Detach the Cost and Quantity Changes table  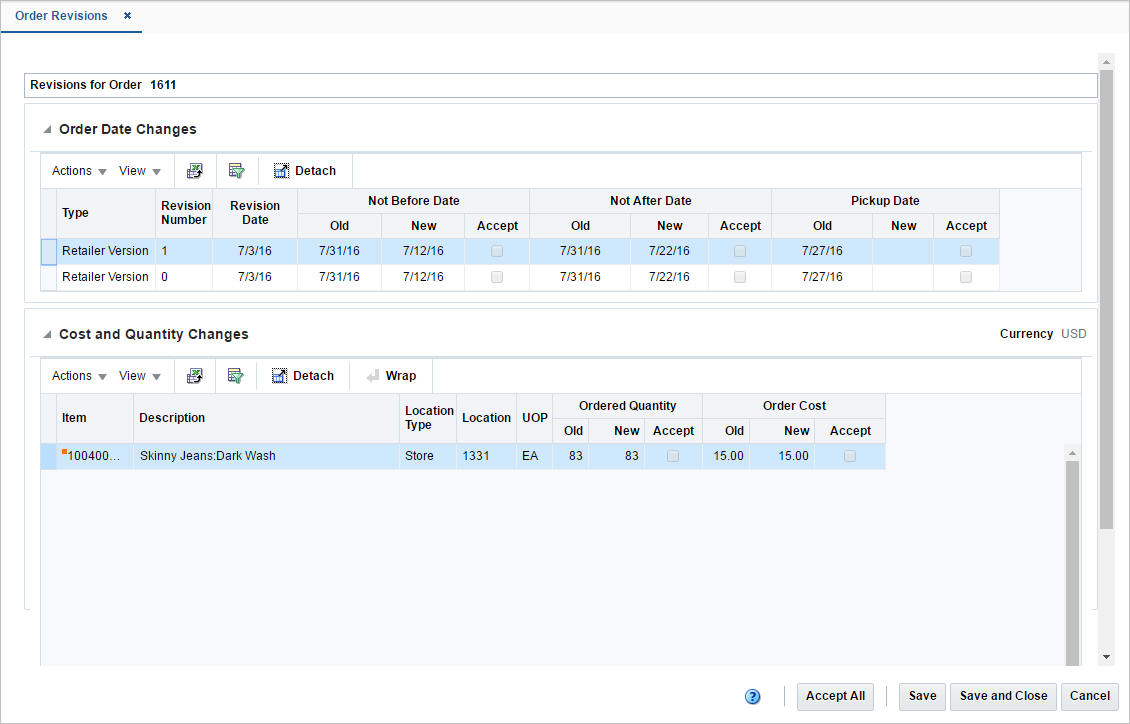(x=303, y=375)
